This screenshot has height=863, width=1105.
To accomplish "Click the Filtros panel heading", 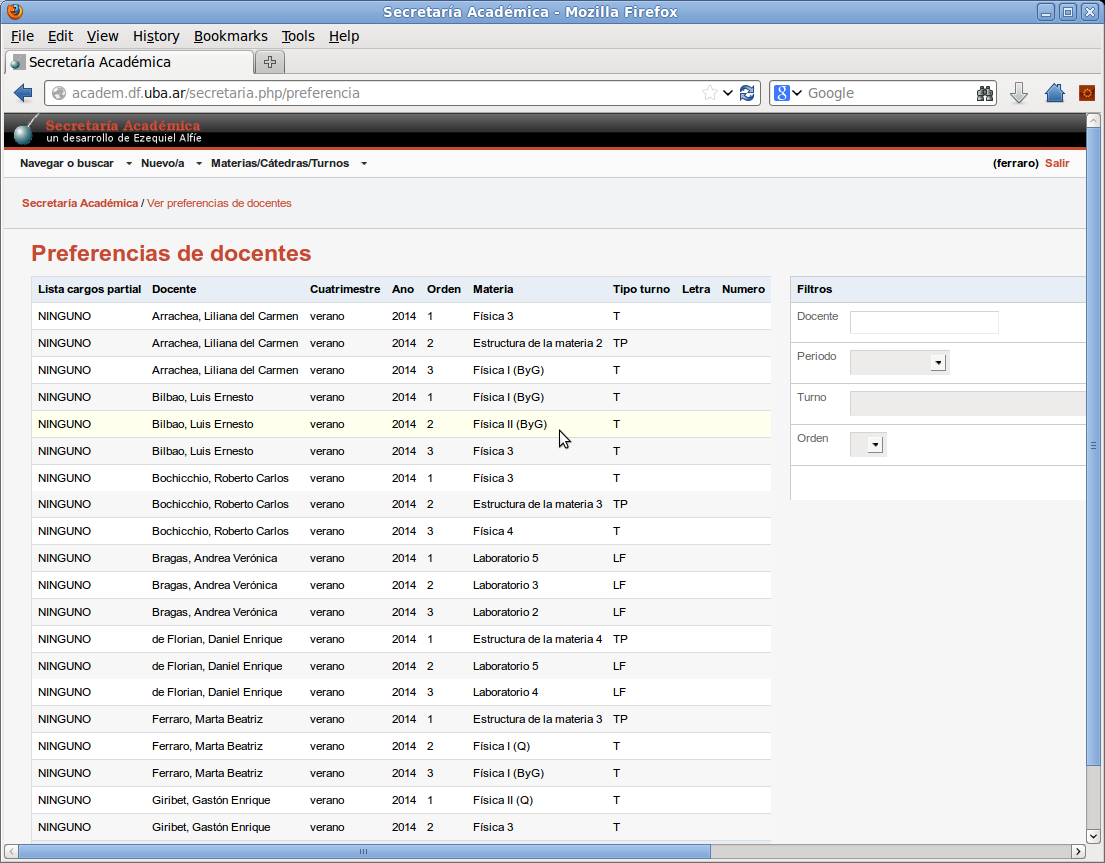I will [814, 290].
